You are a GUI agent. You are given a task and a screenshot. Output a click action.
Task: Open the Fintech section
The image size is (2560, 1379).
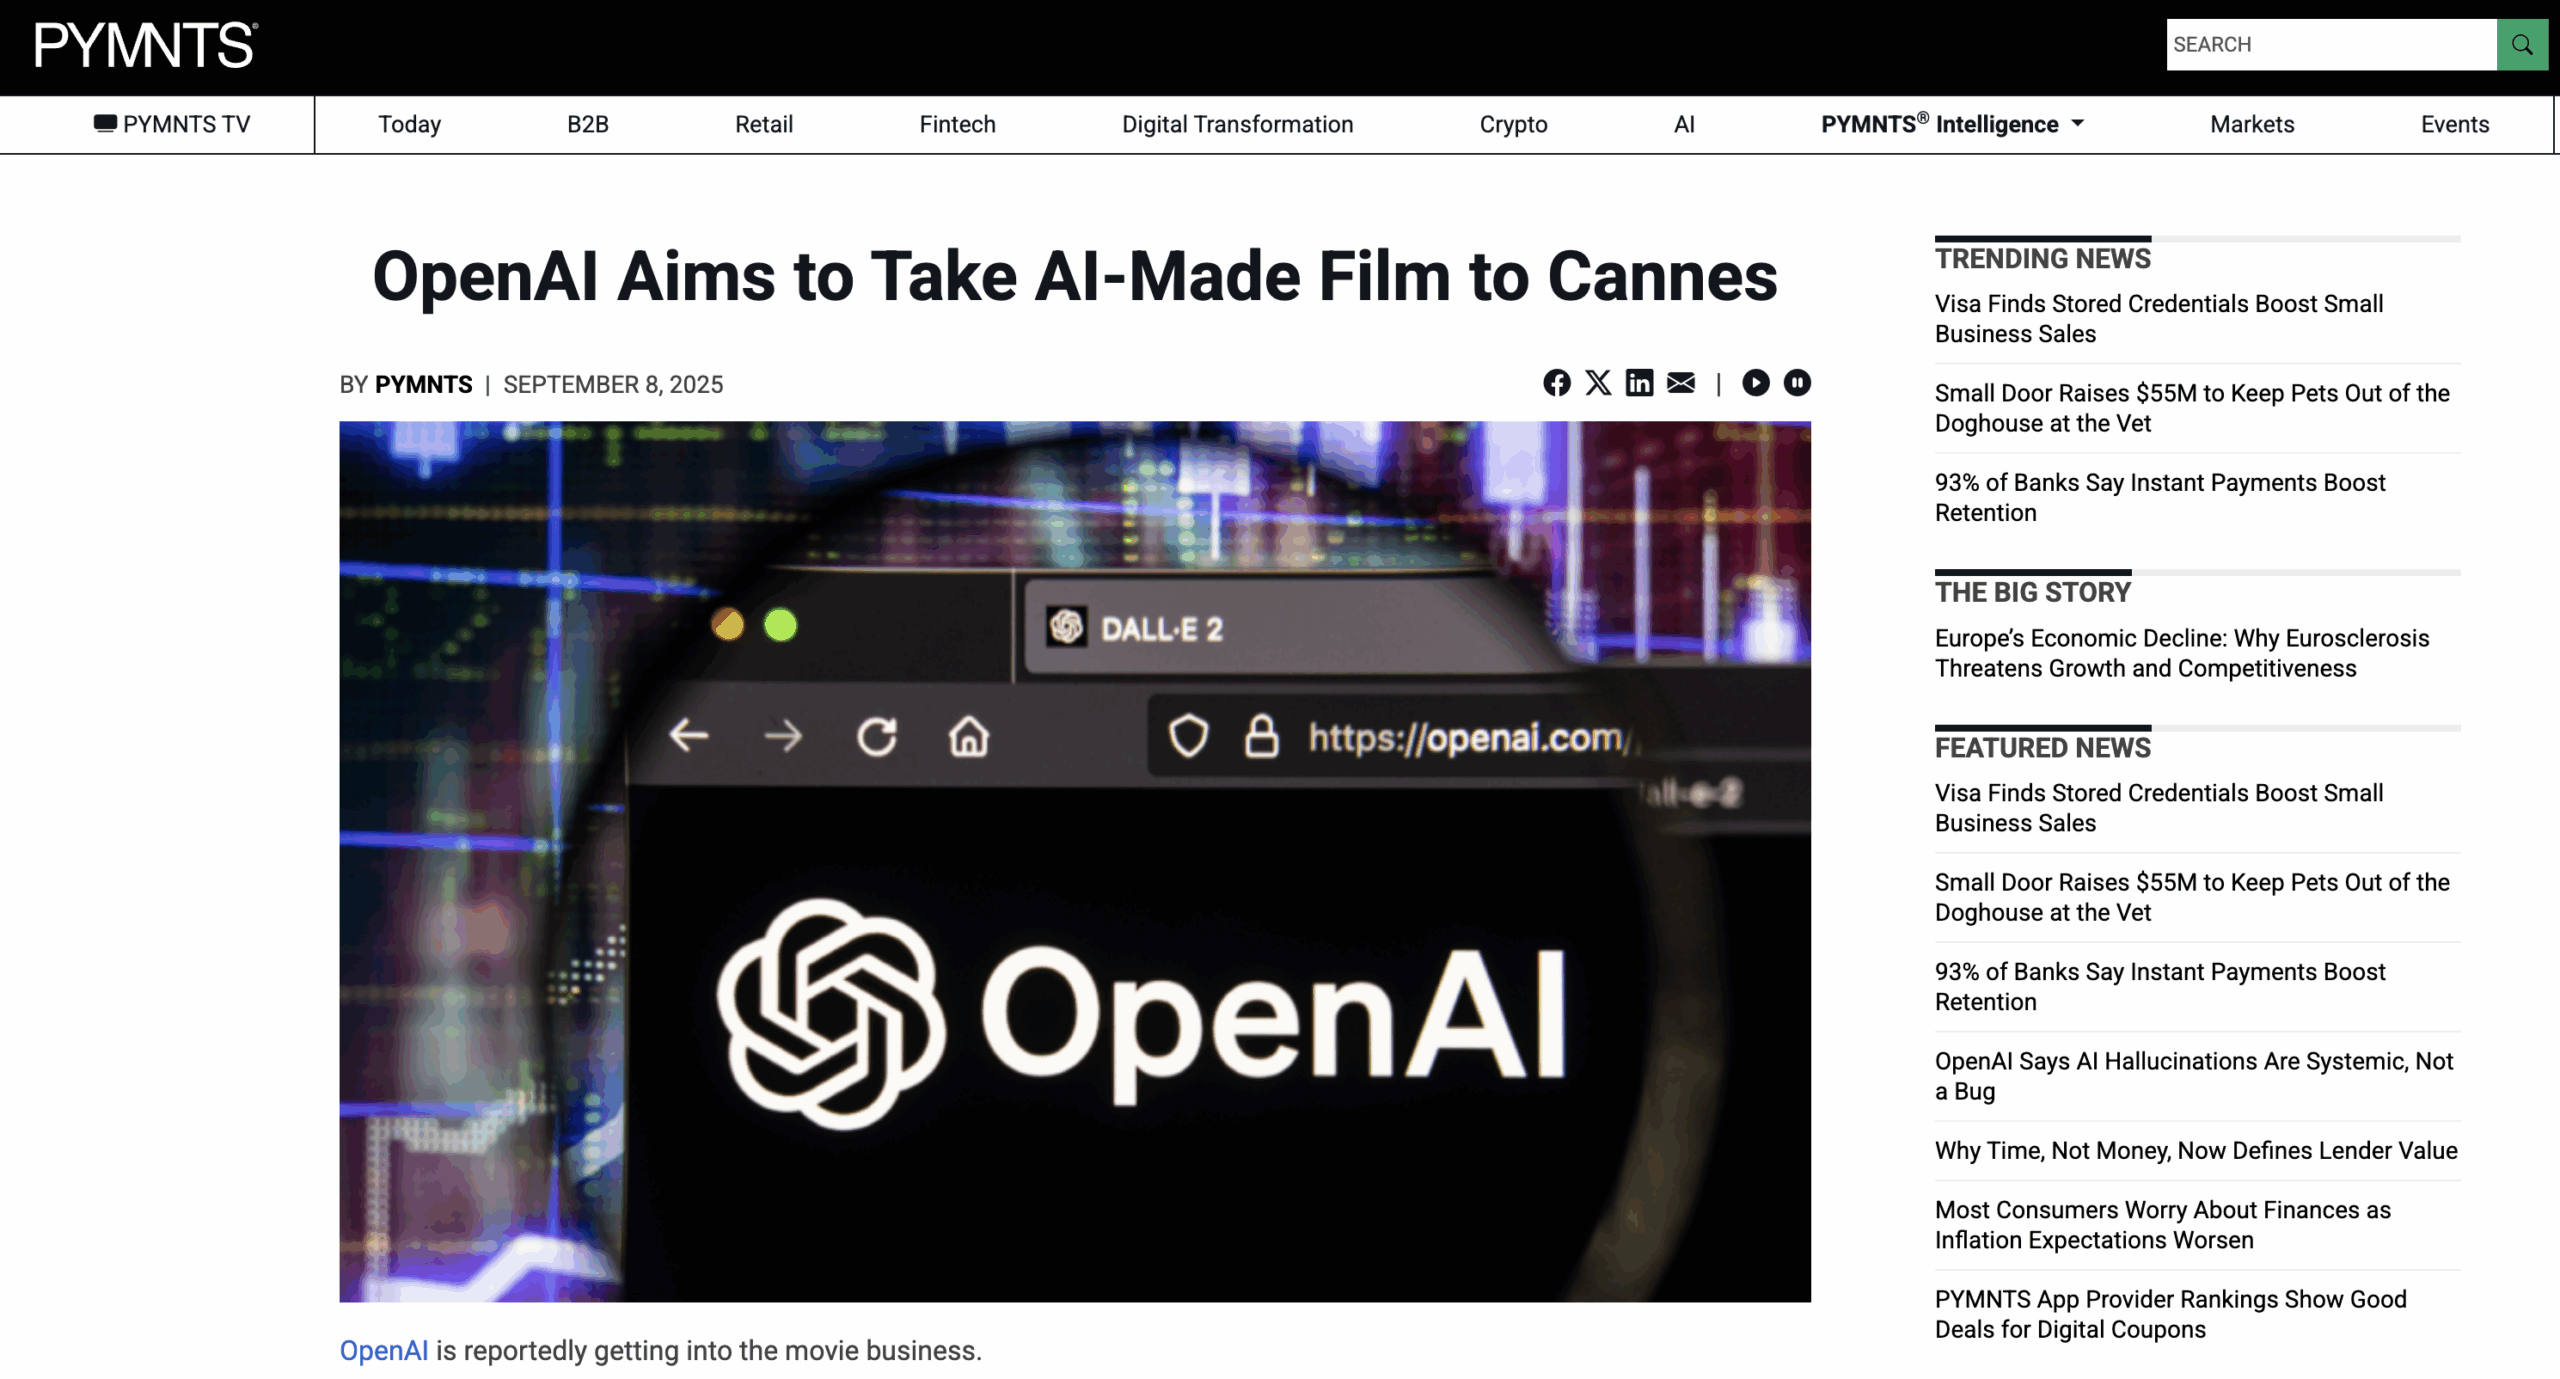(x=958, y=124)
